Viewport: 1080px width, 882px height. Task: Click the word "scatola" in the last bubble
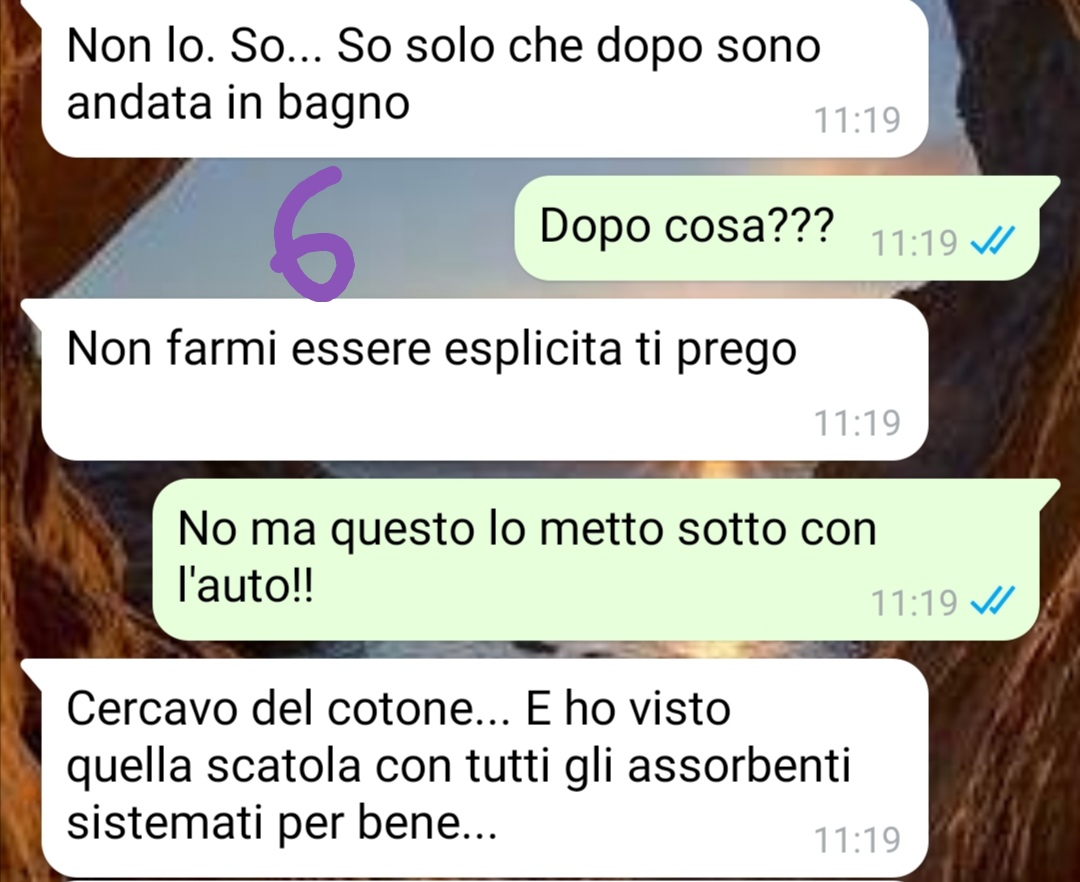click(284, 766)
